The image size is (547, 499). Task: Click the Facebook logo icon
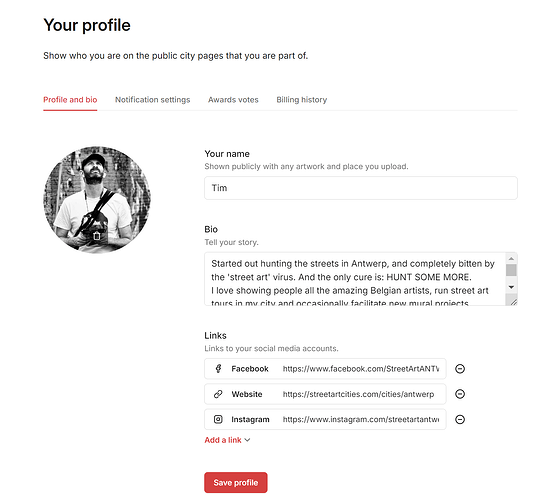coord(218,368)
